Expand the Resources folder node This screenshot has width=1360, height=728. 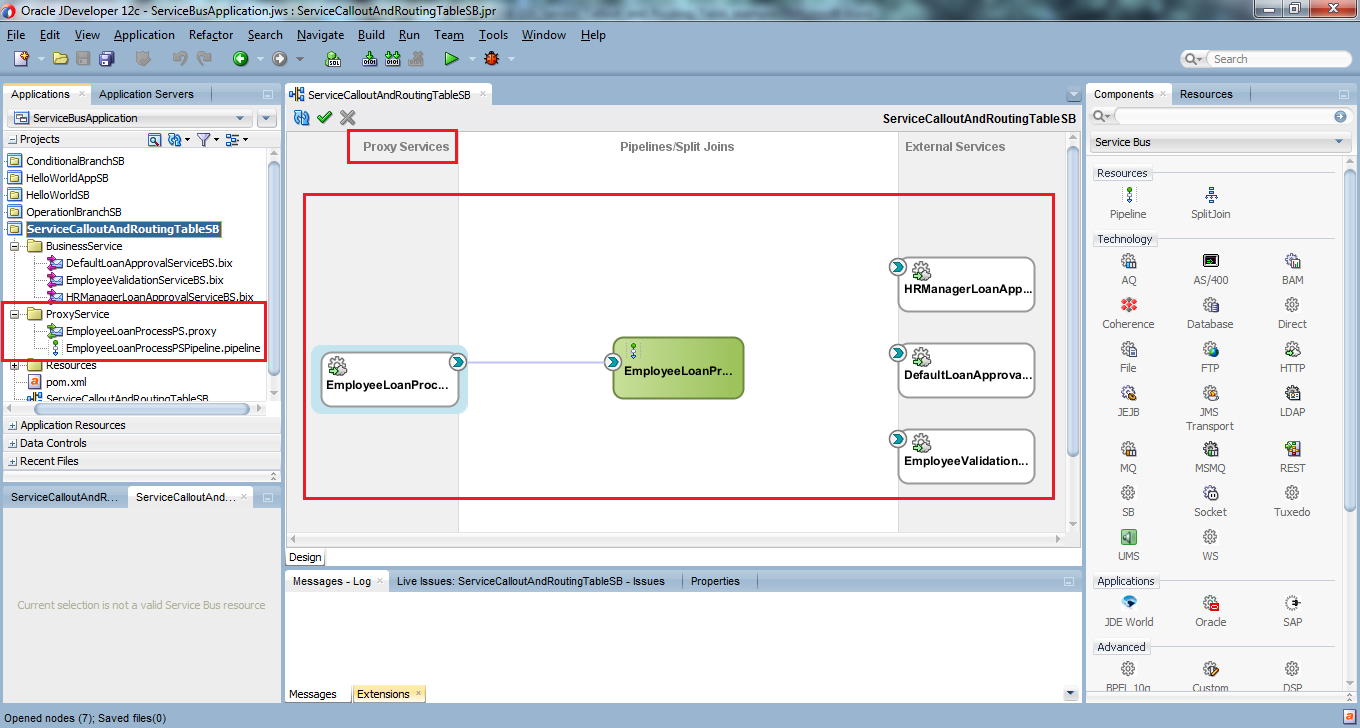tap(15, 365)
